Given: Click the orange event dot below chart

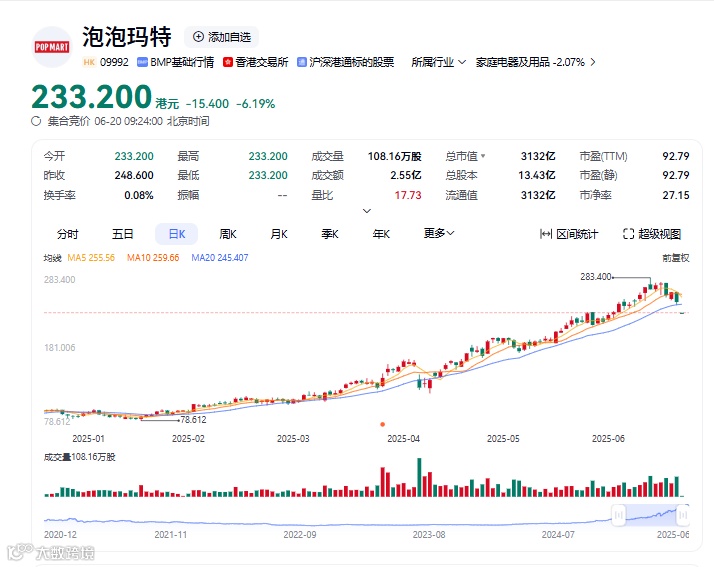Looking at the screenshot, I should pos(382,424).
